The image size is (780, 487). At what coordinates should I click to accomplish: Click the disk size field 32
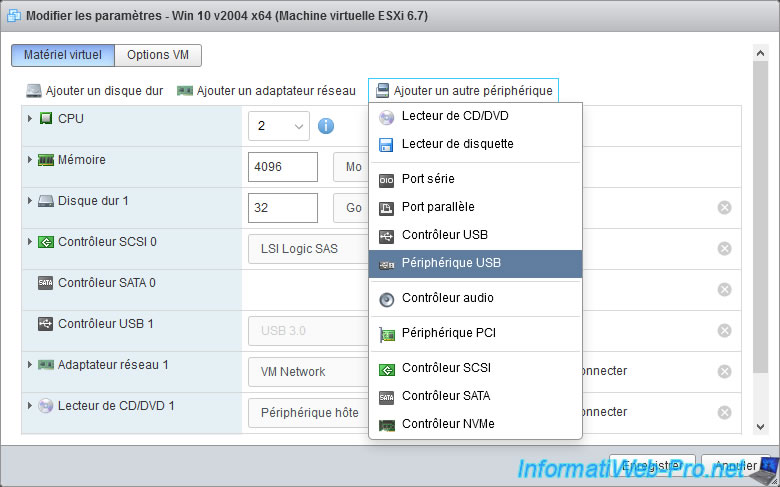[283, 208]
